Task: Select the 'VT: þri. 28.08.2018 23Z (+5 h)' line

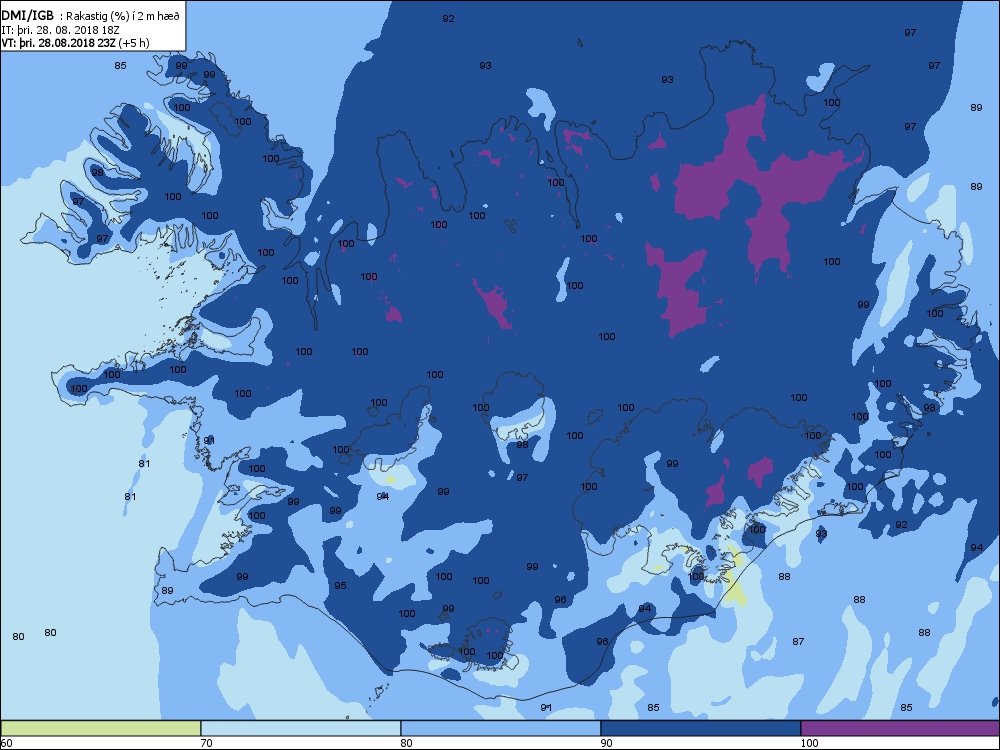Action: coord(75,43)
